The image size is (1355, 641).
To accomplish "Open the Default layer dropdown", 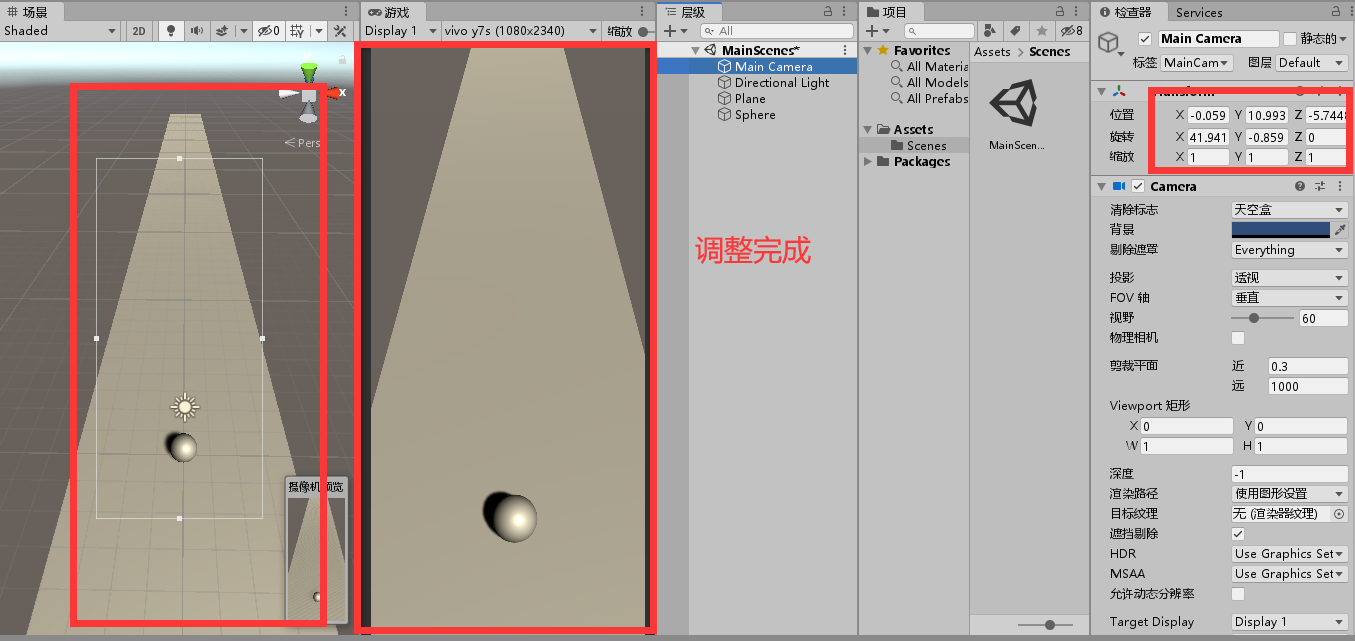I will (1311, 63).
